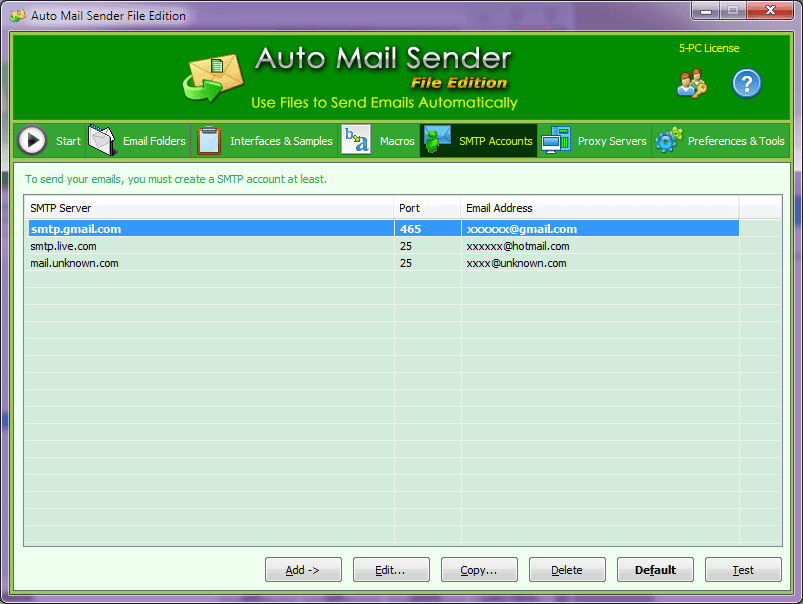The width and height of the screenshot is (803, 604).
Task: Click the Email Folders envelope icon
Action: pyautogui.click(x=102, y=140)
